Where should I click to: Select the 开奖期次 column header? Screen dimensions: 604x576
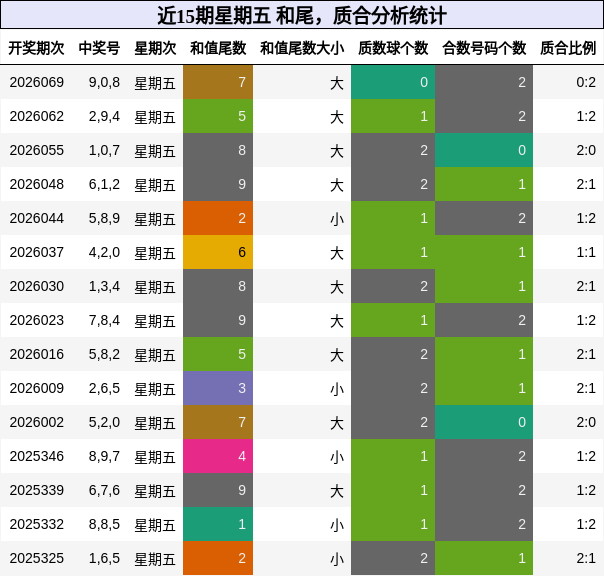pos(36,48)
